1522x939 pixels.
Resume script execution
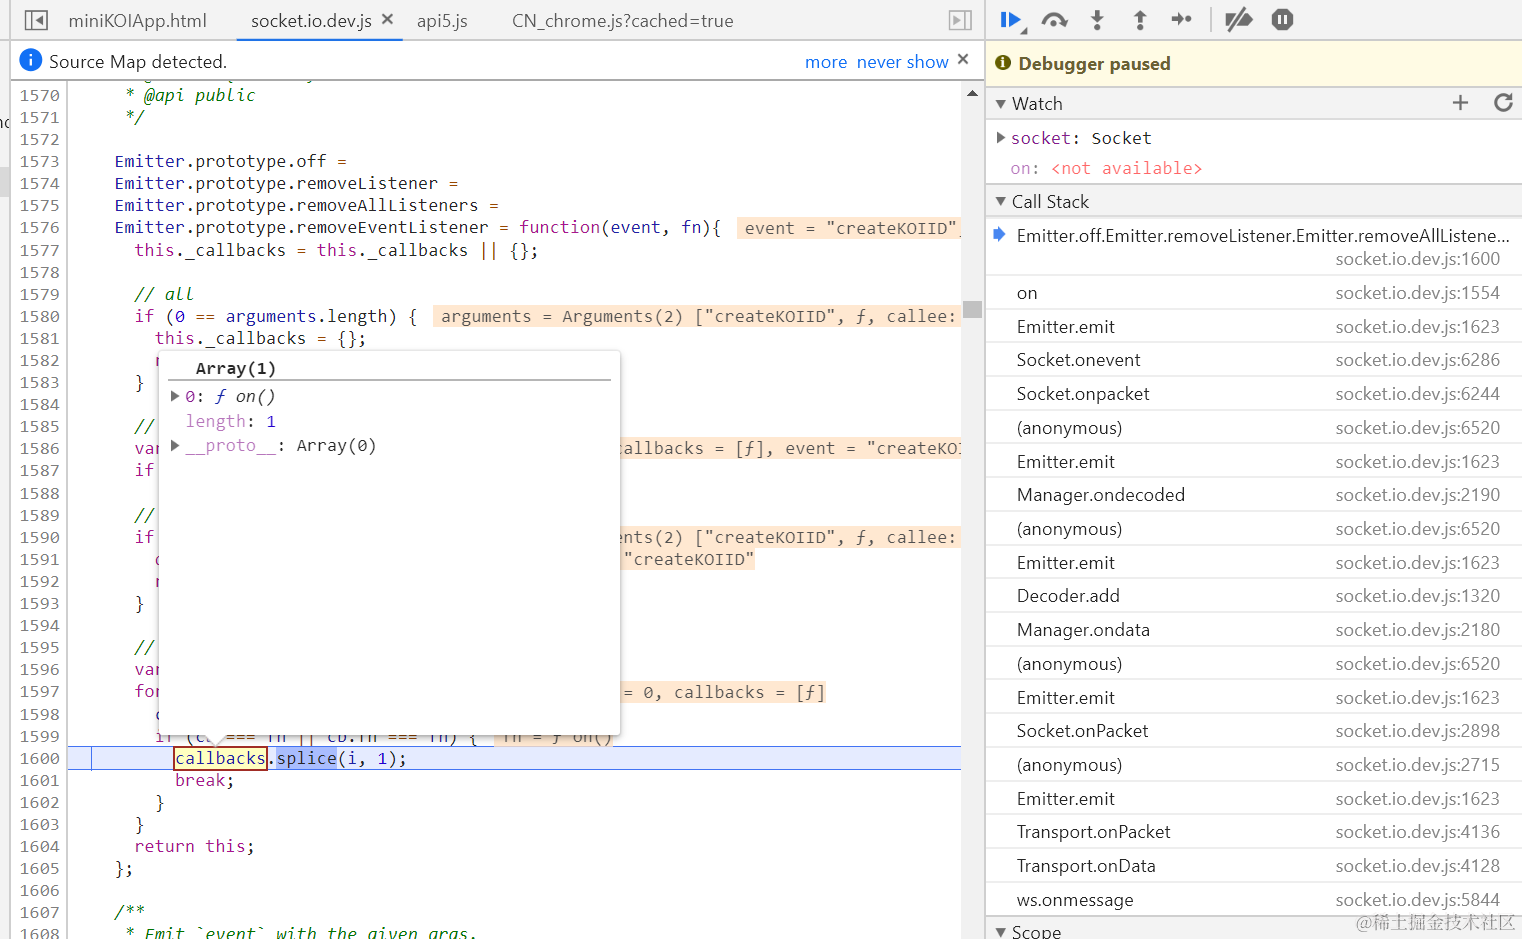pyautogui.click(x=1011, y=19)
